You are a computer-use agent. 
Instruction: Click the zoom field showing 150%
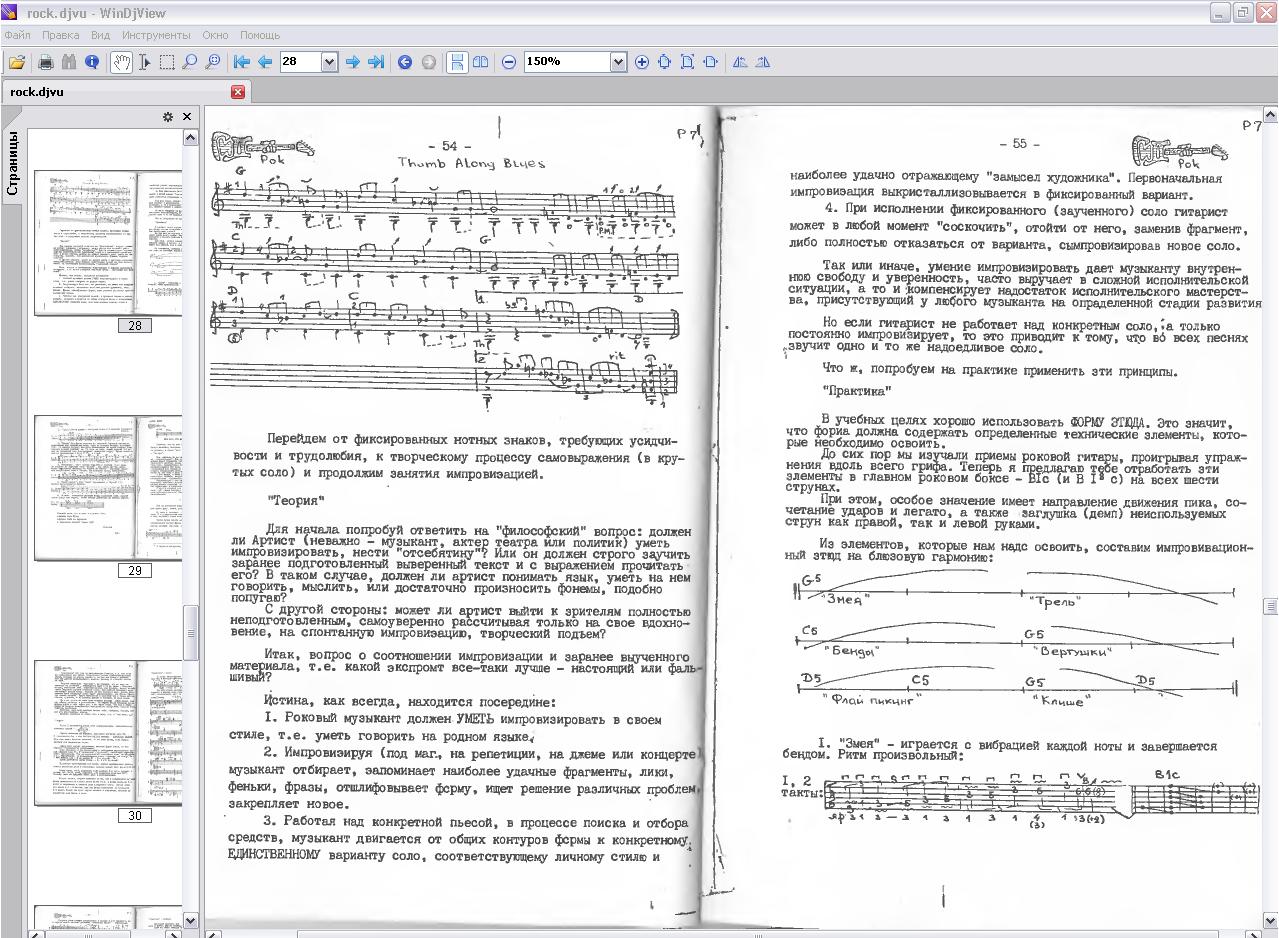coord(567,62)
